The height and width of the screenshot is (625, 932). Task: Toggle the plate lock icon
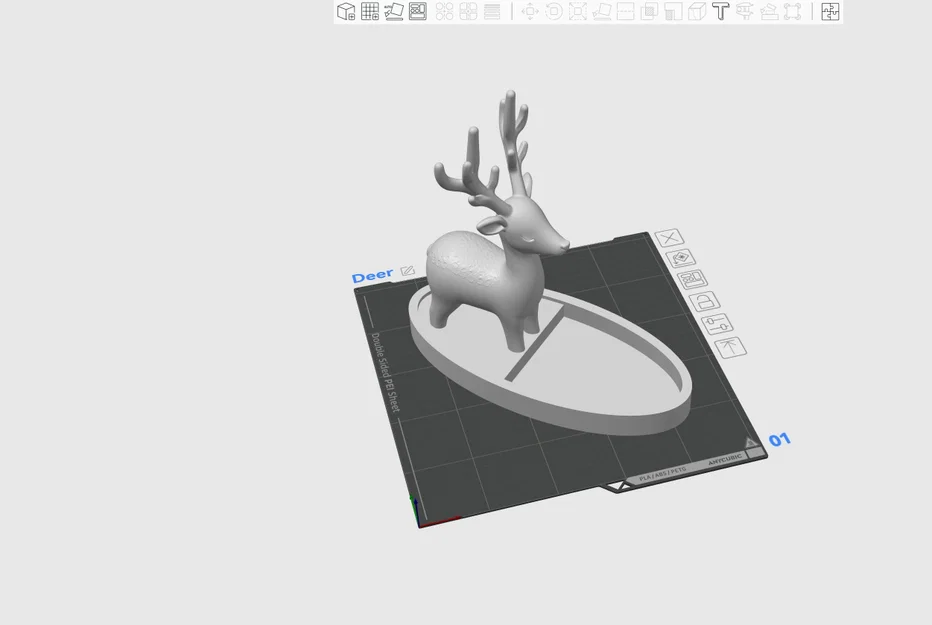coord(705,301)
